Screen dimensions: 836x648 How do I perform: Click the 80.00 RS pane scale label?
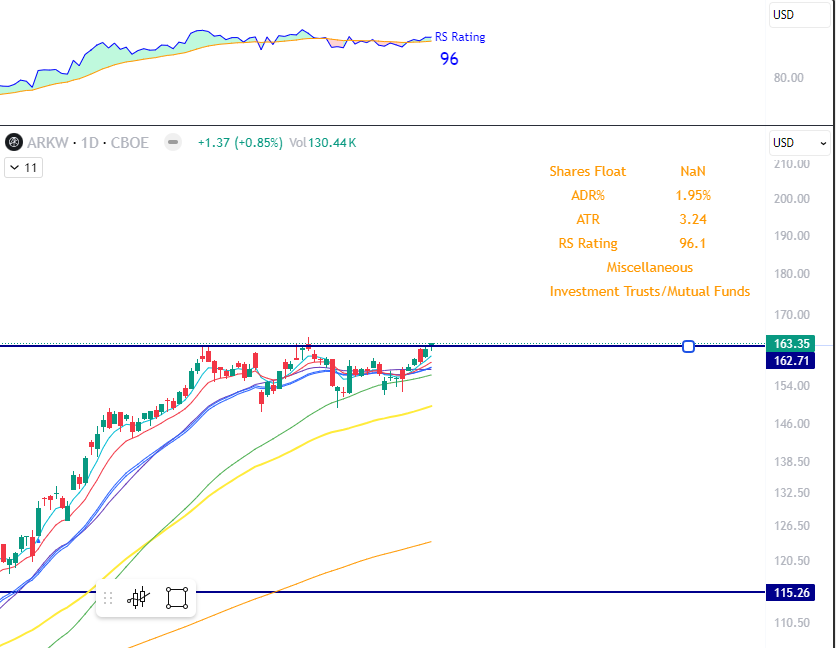pos(789,78)
